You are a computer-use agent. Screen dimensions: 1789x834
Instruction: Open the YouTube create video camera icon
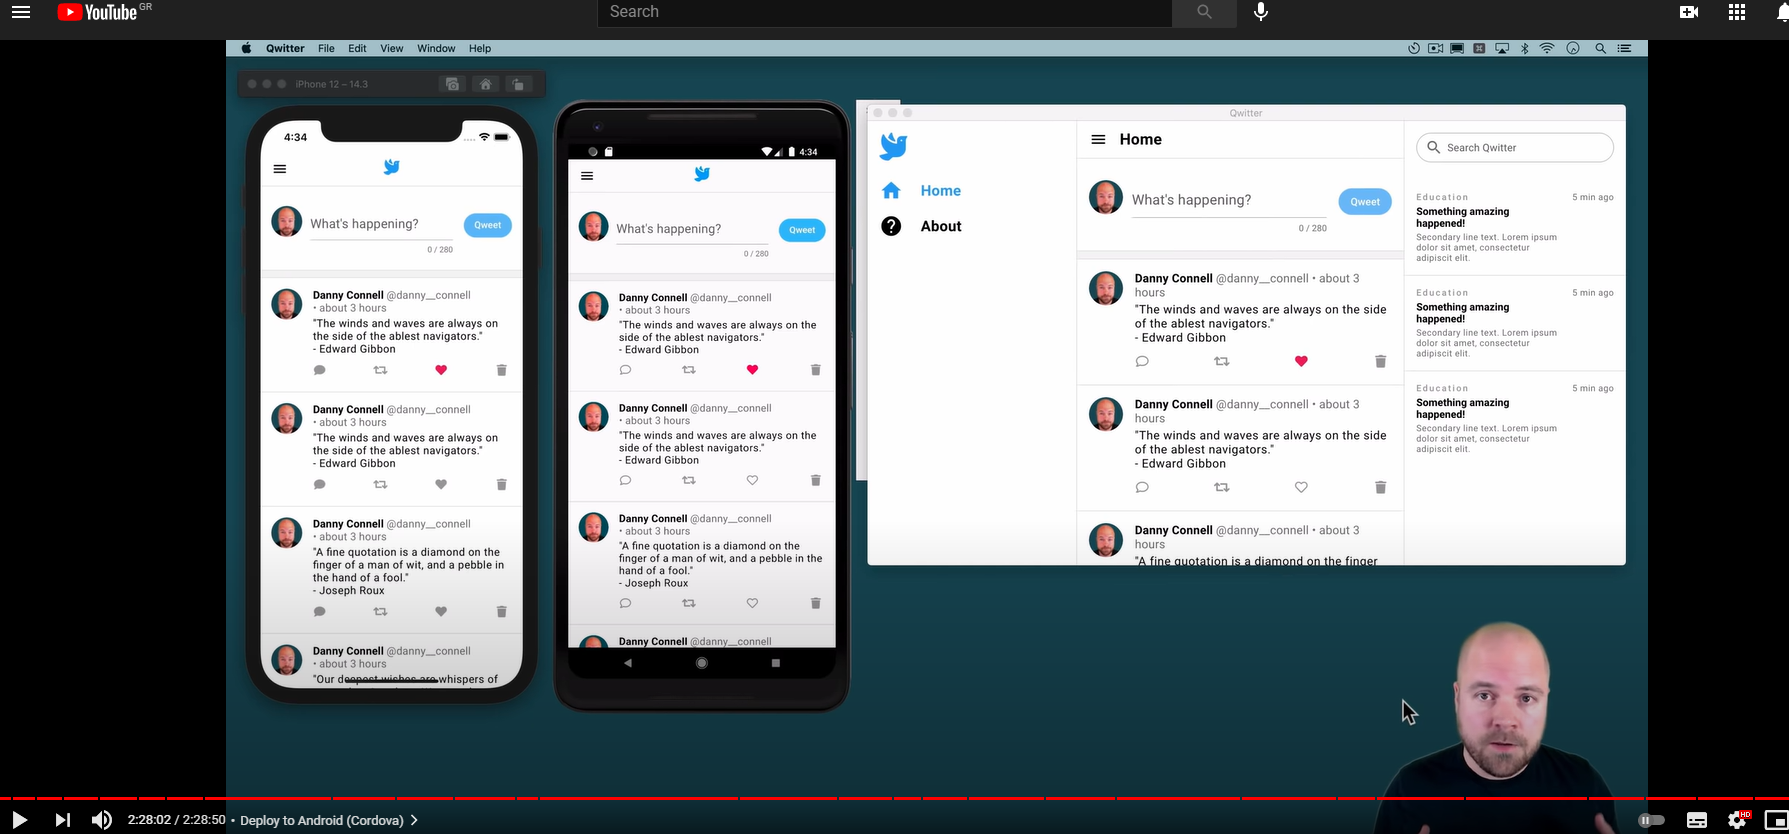tap(1689, 12)
